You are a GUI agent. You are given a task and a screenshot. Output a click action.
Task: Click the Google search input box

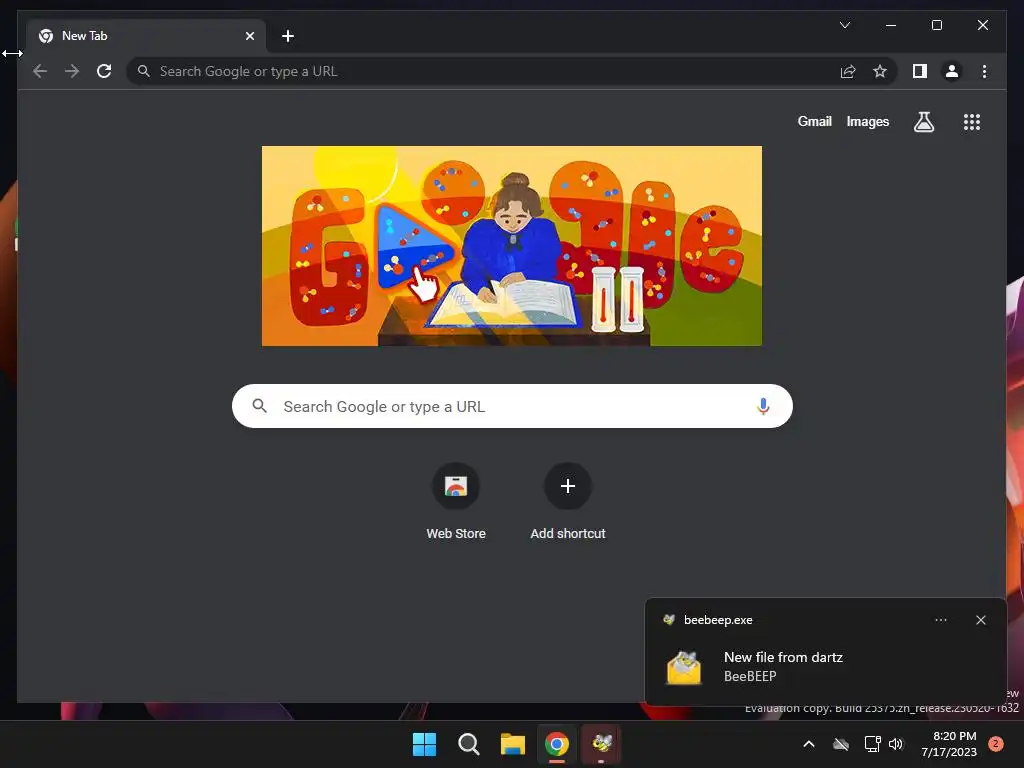(512, 406)
